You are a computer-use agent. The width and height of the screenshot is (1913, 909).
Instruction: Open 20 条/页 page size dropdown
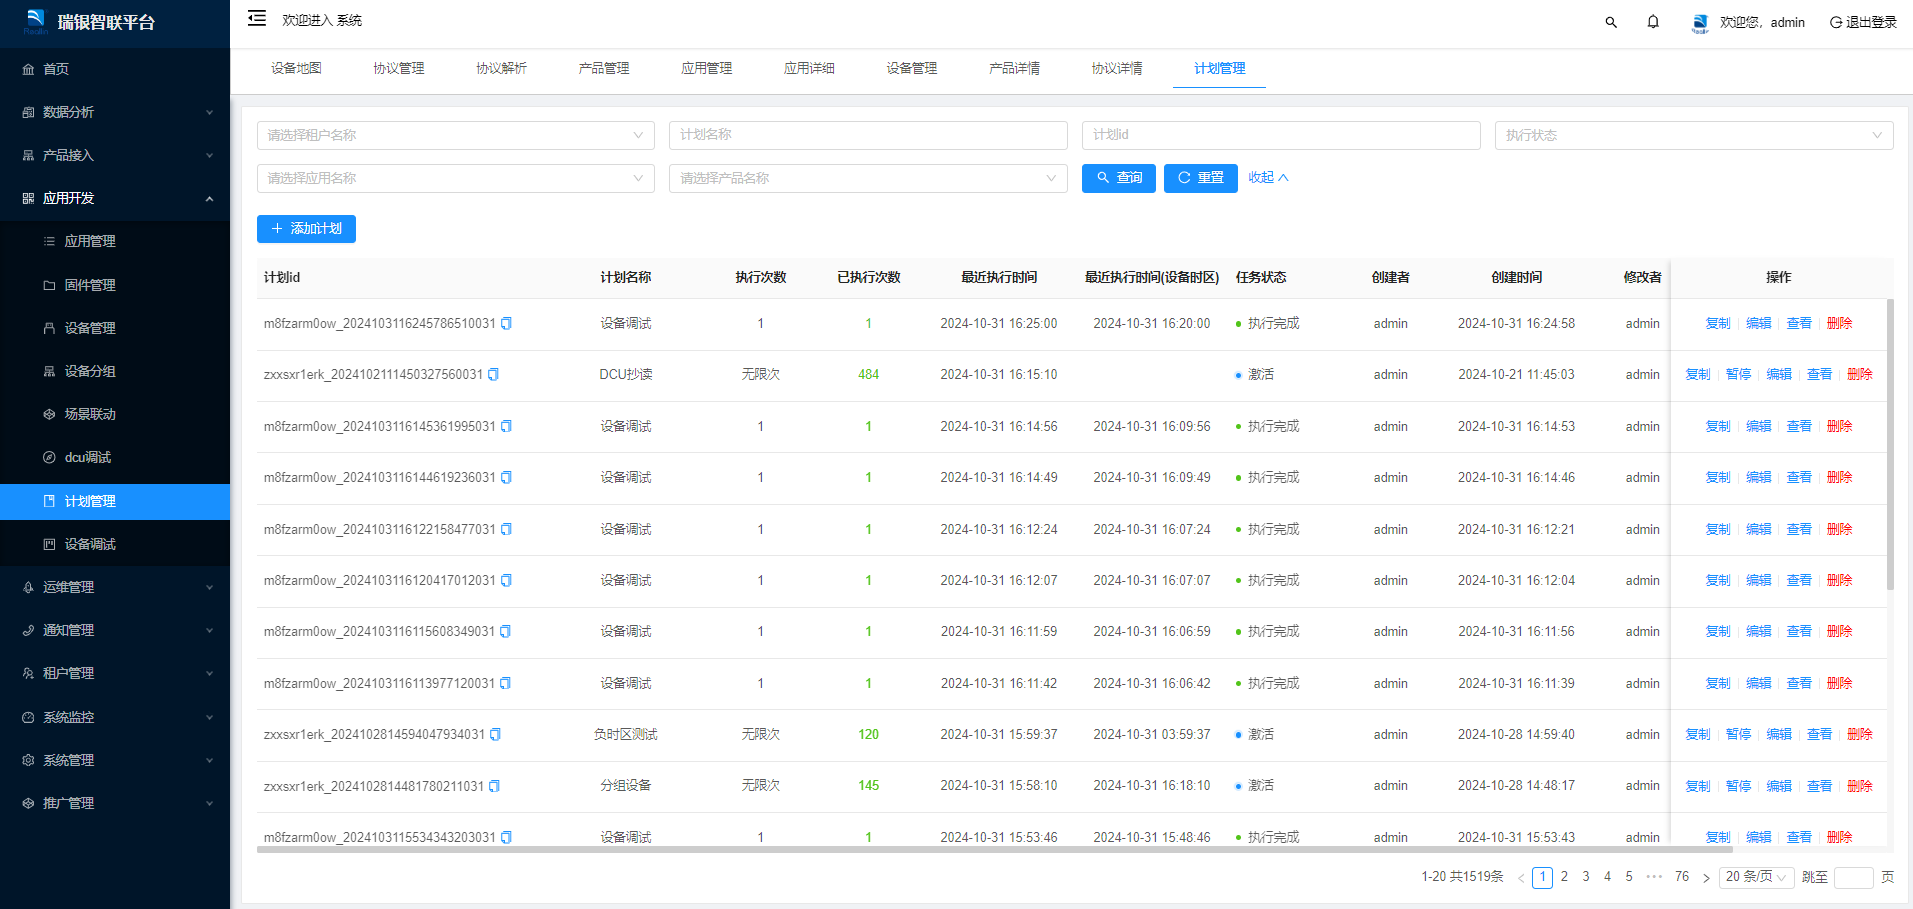[x=1755, y=877]
